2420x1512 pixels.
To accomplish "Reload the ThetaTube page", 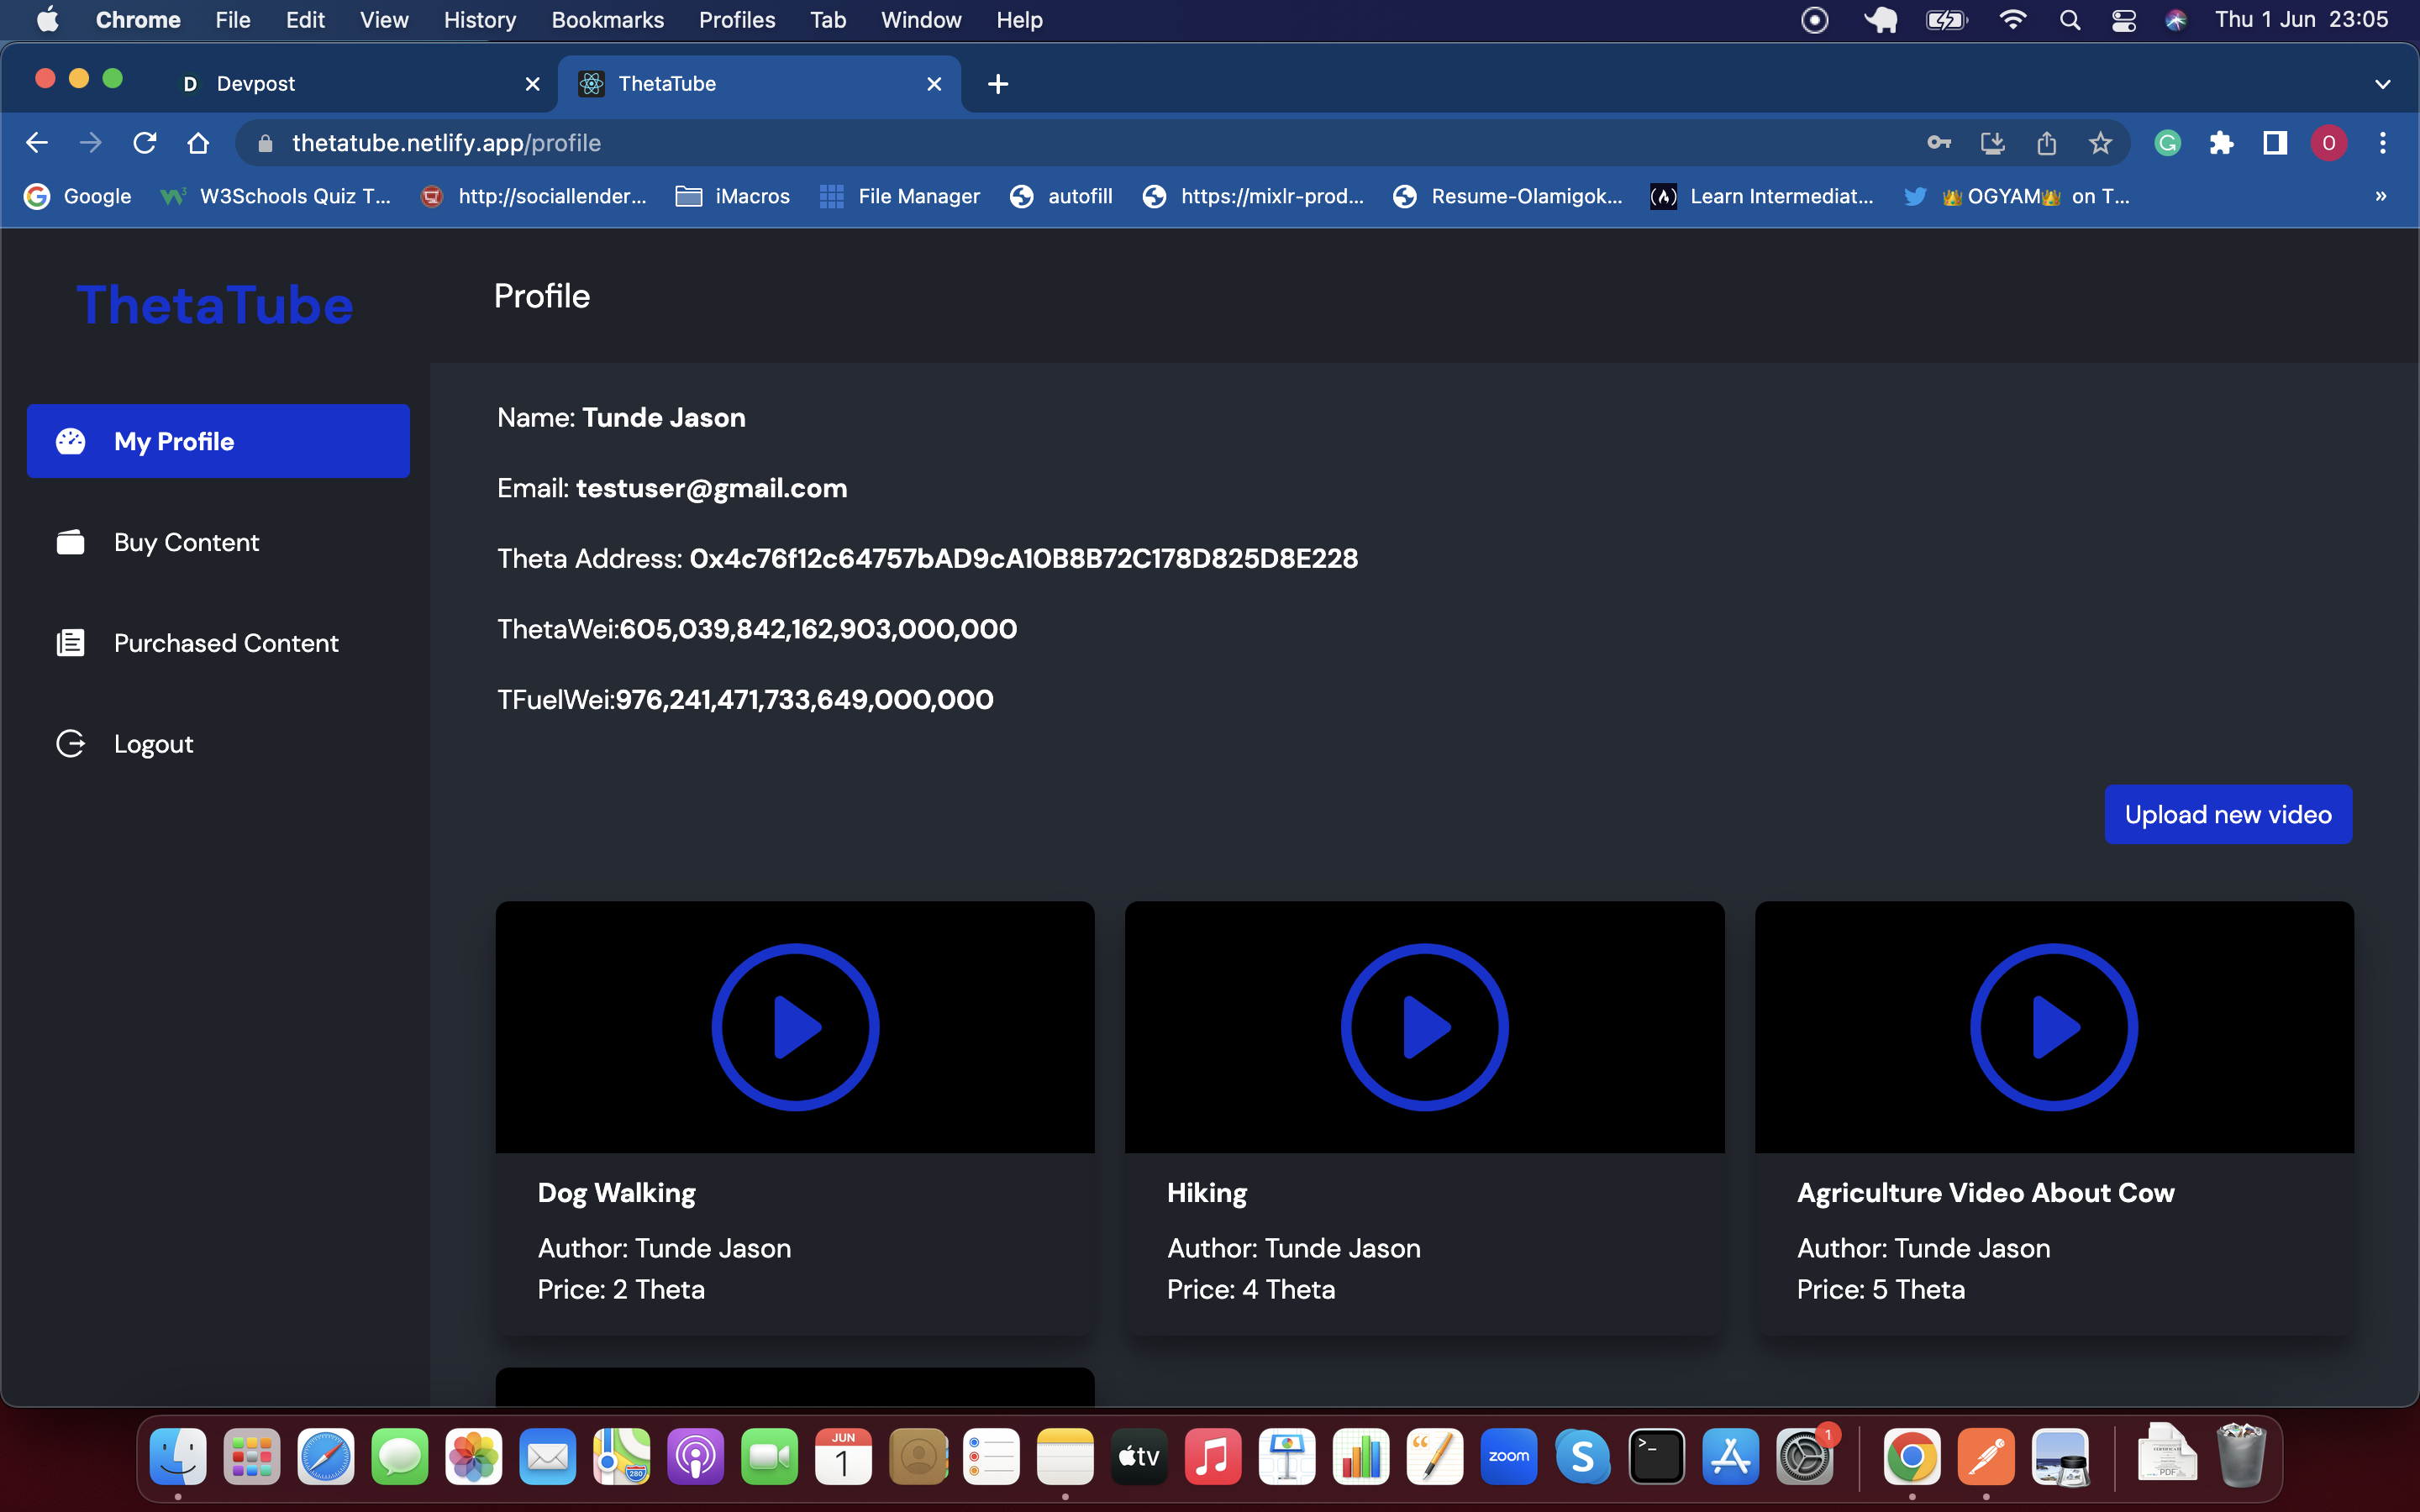I will pos(144,143).
